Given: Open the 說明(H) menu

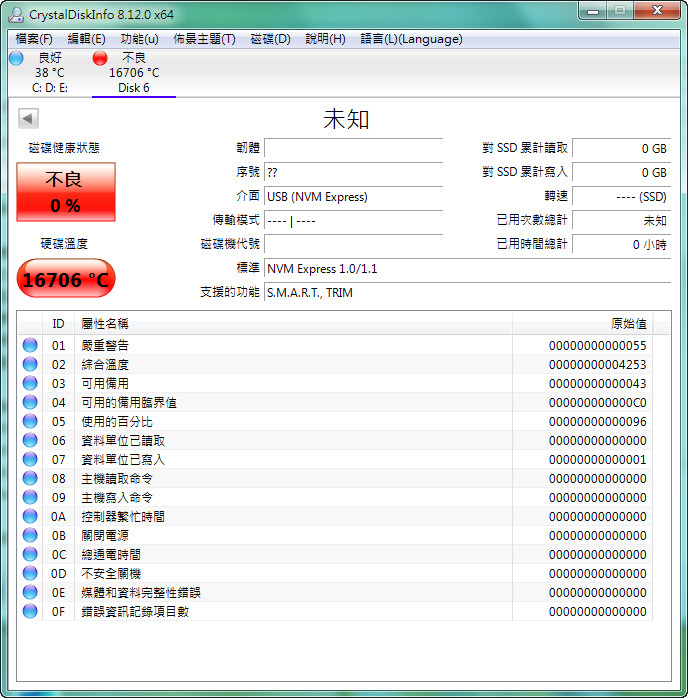Looking at the screenshot, I should (x=325, y=39).
